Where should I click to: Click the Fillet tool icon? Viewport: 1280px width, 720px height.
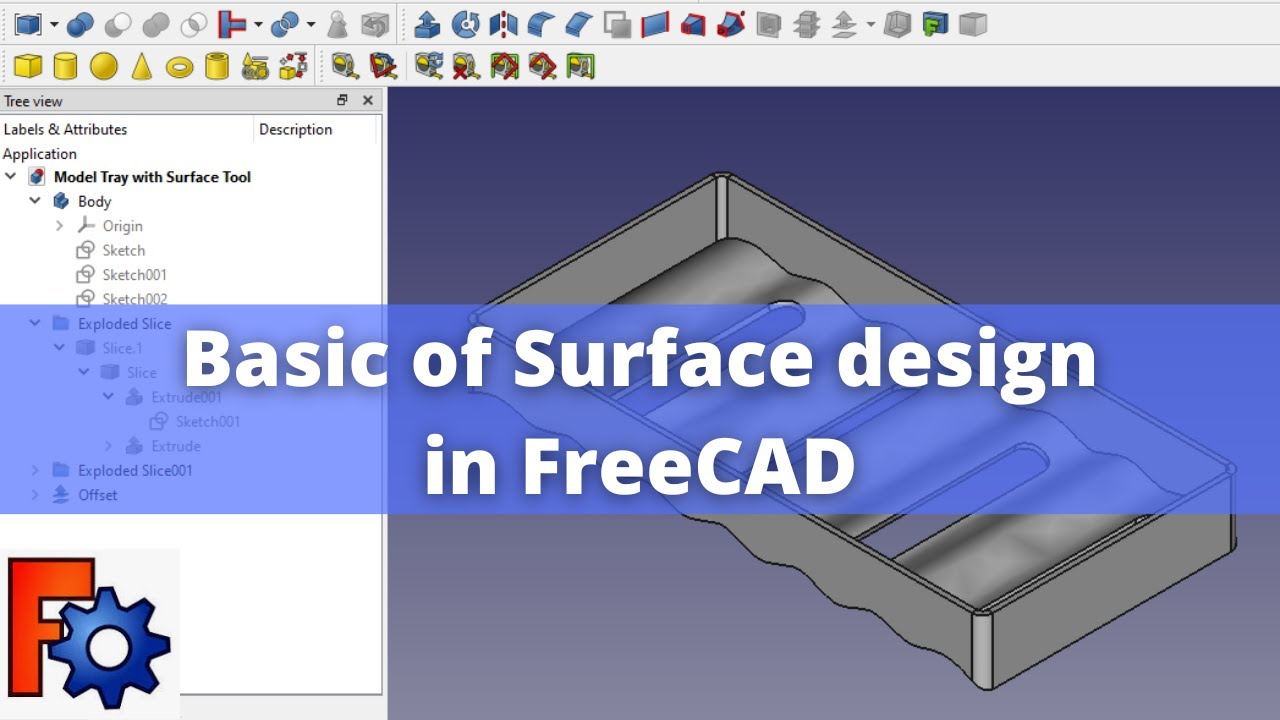[541, 23]
